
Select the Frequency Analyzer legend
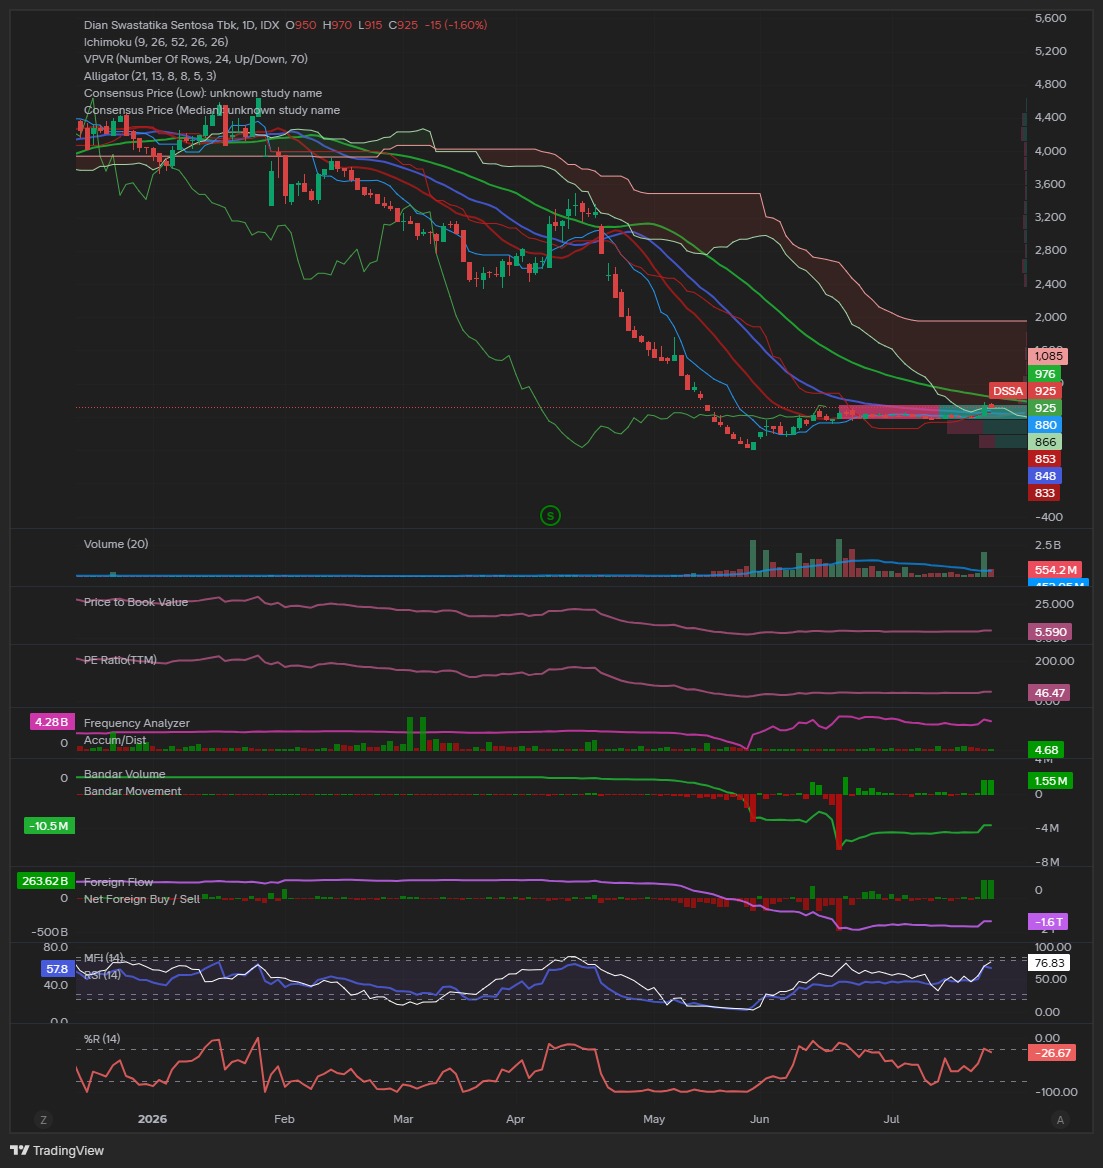pyautogui.click(x=136, y=723)
